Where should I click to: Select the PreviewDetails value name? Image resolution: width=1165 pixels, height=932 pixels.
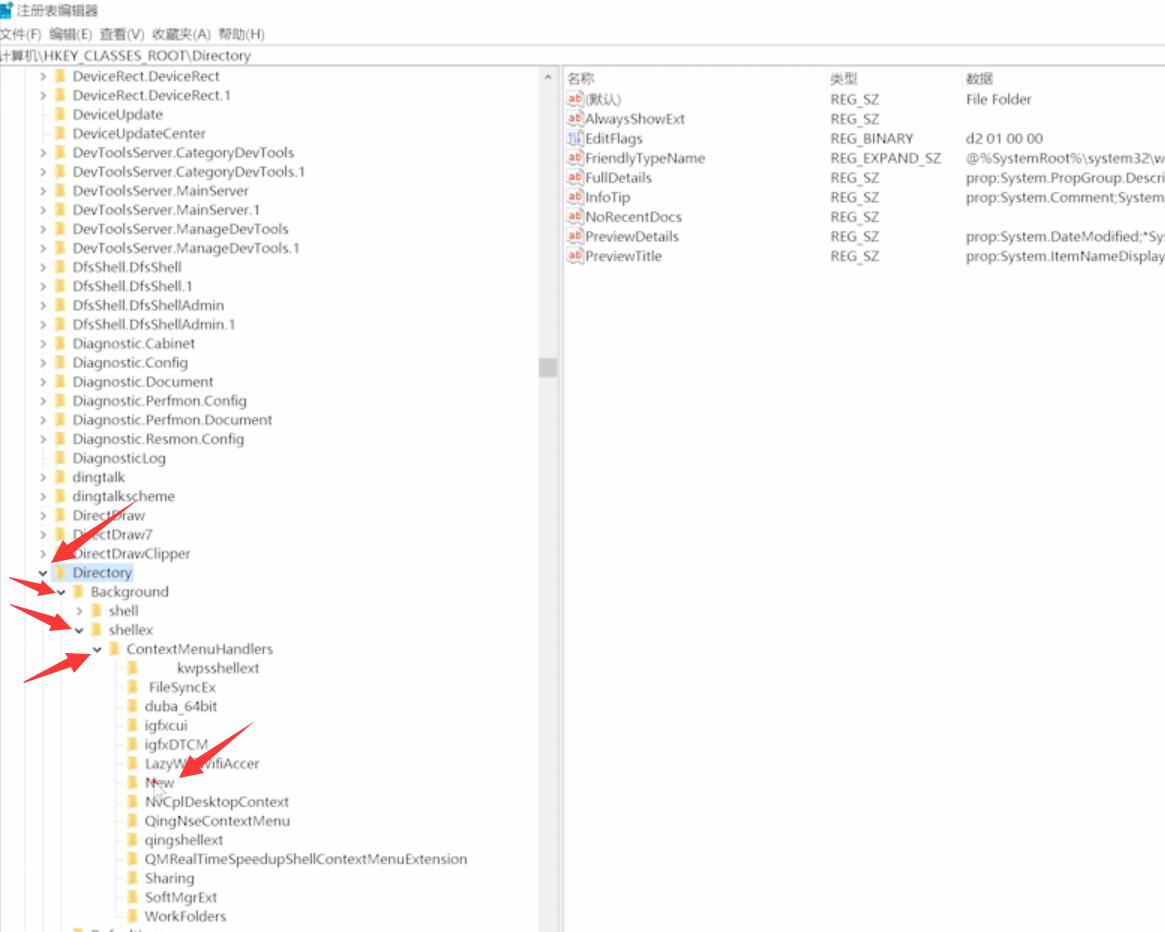pyautogui.click(x=632, y=236)
